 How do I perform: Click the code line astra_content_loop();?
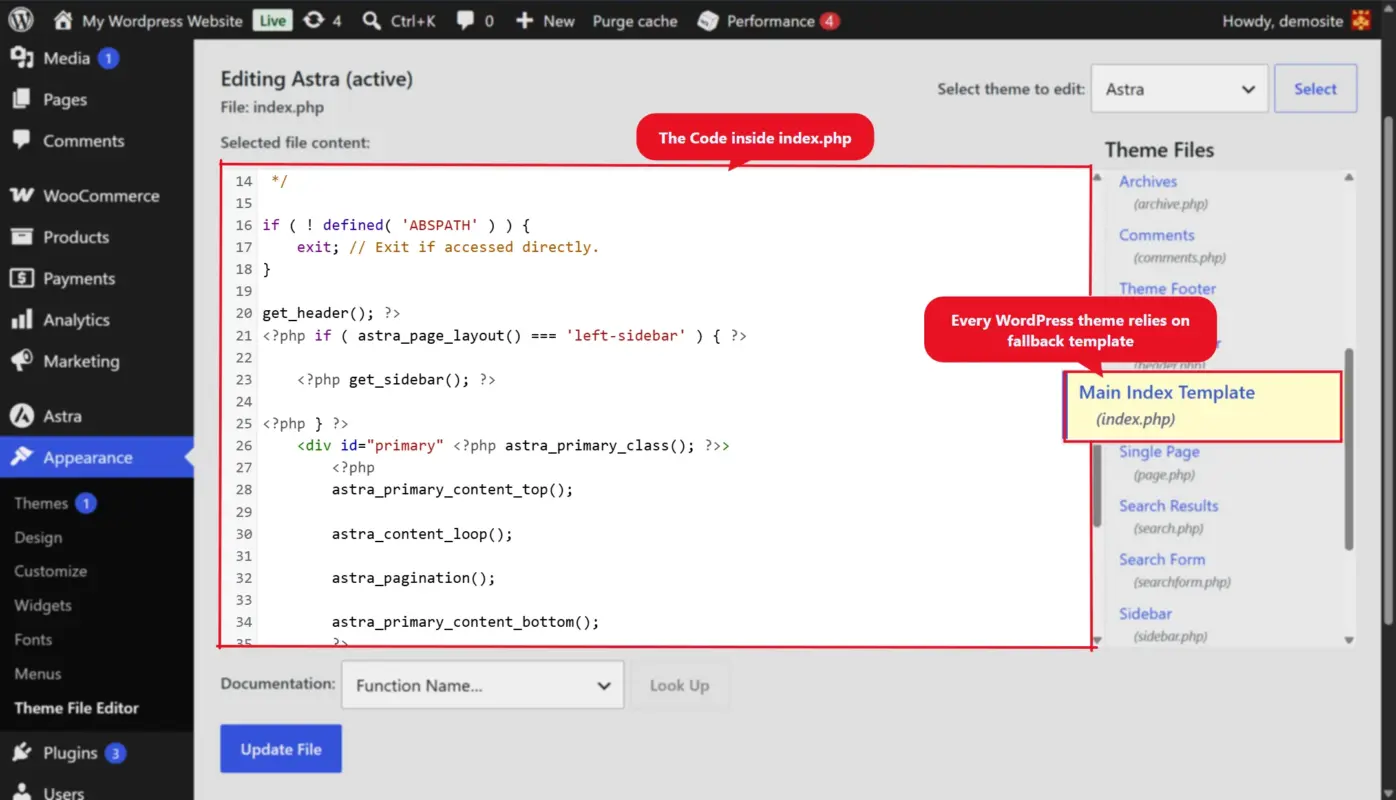[x=422, y=533]
